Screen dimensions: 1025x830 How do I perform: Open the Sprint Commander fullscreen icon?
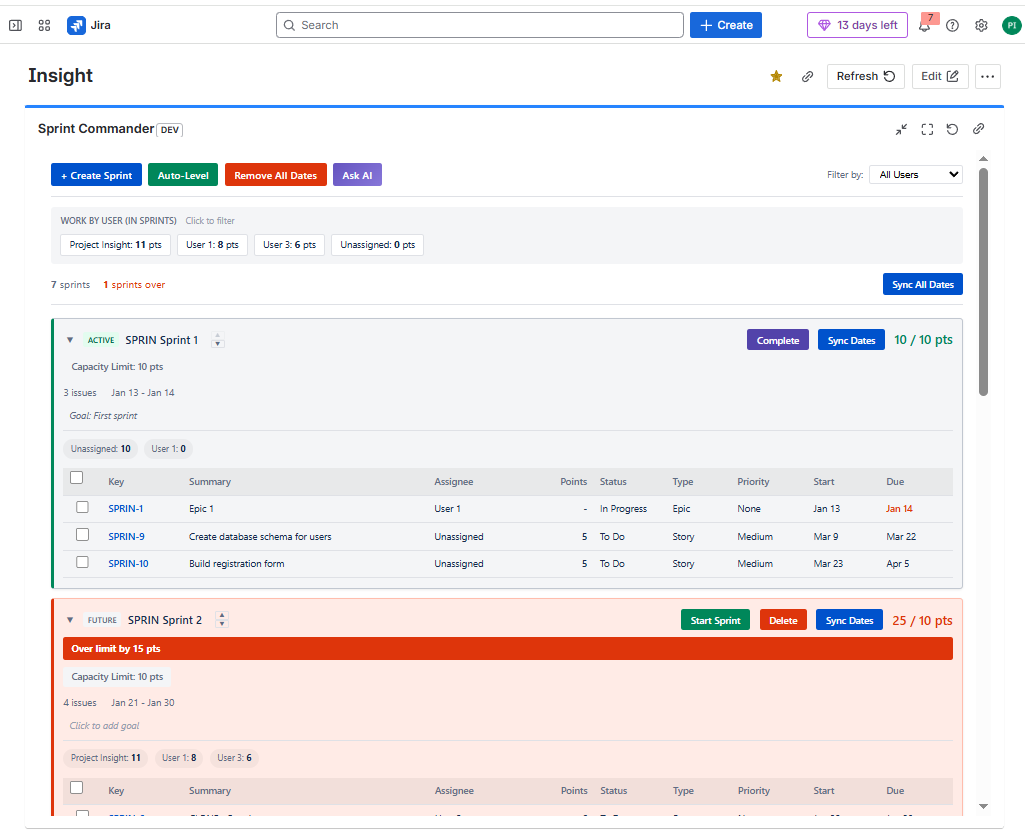(927, 129)
